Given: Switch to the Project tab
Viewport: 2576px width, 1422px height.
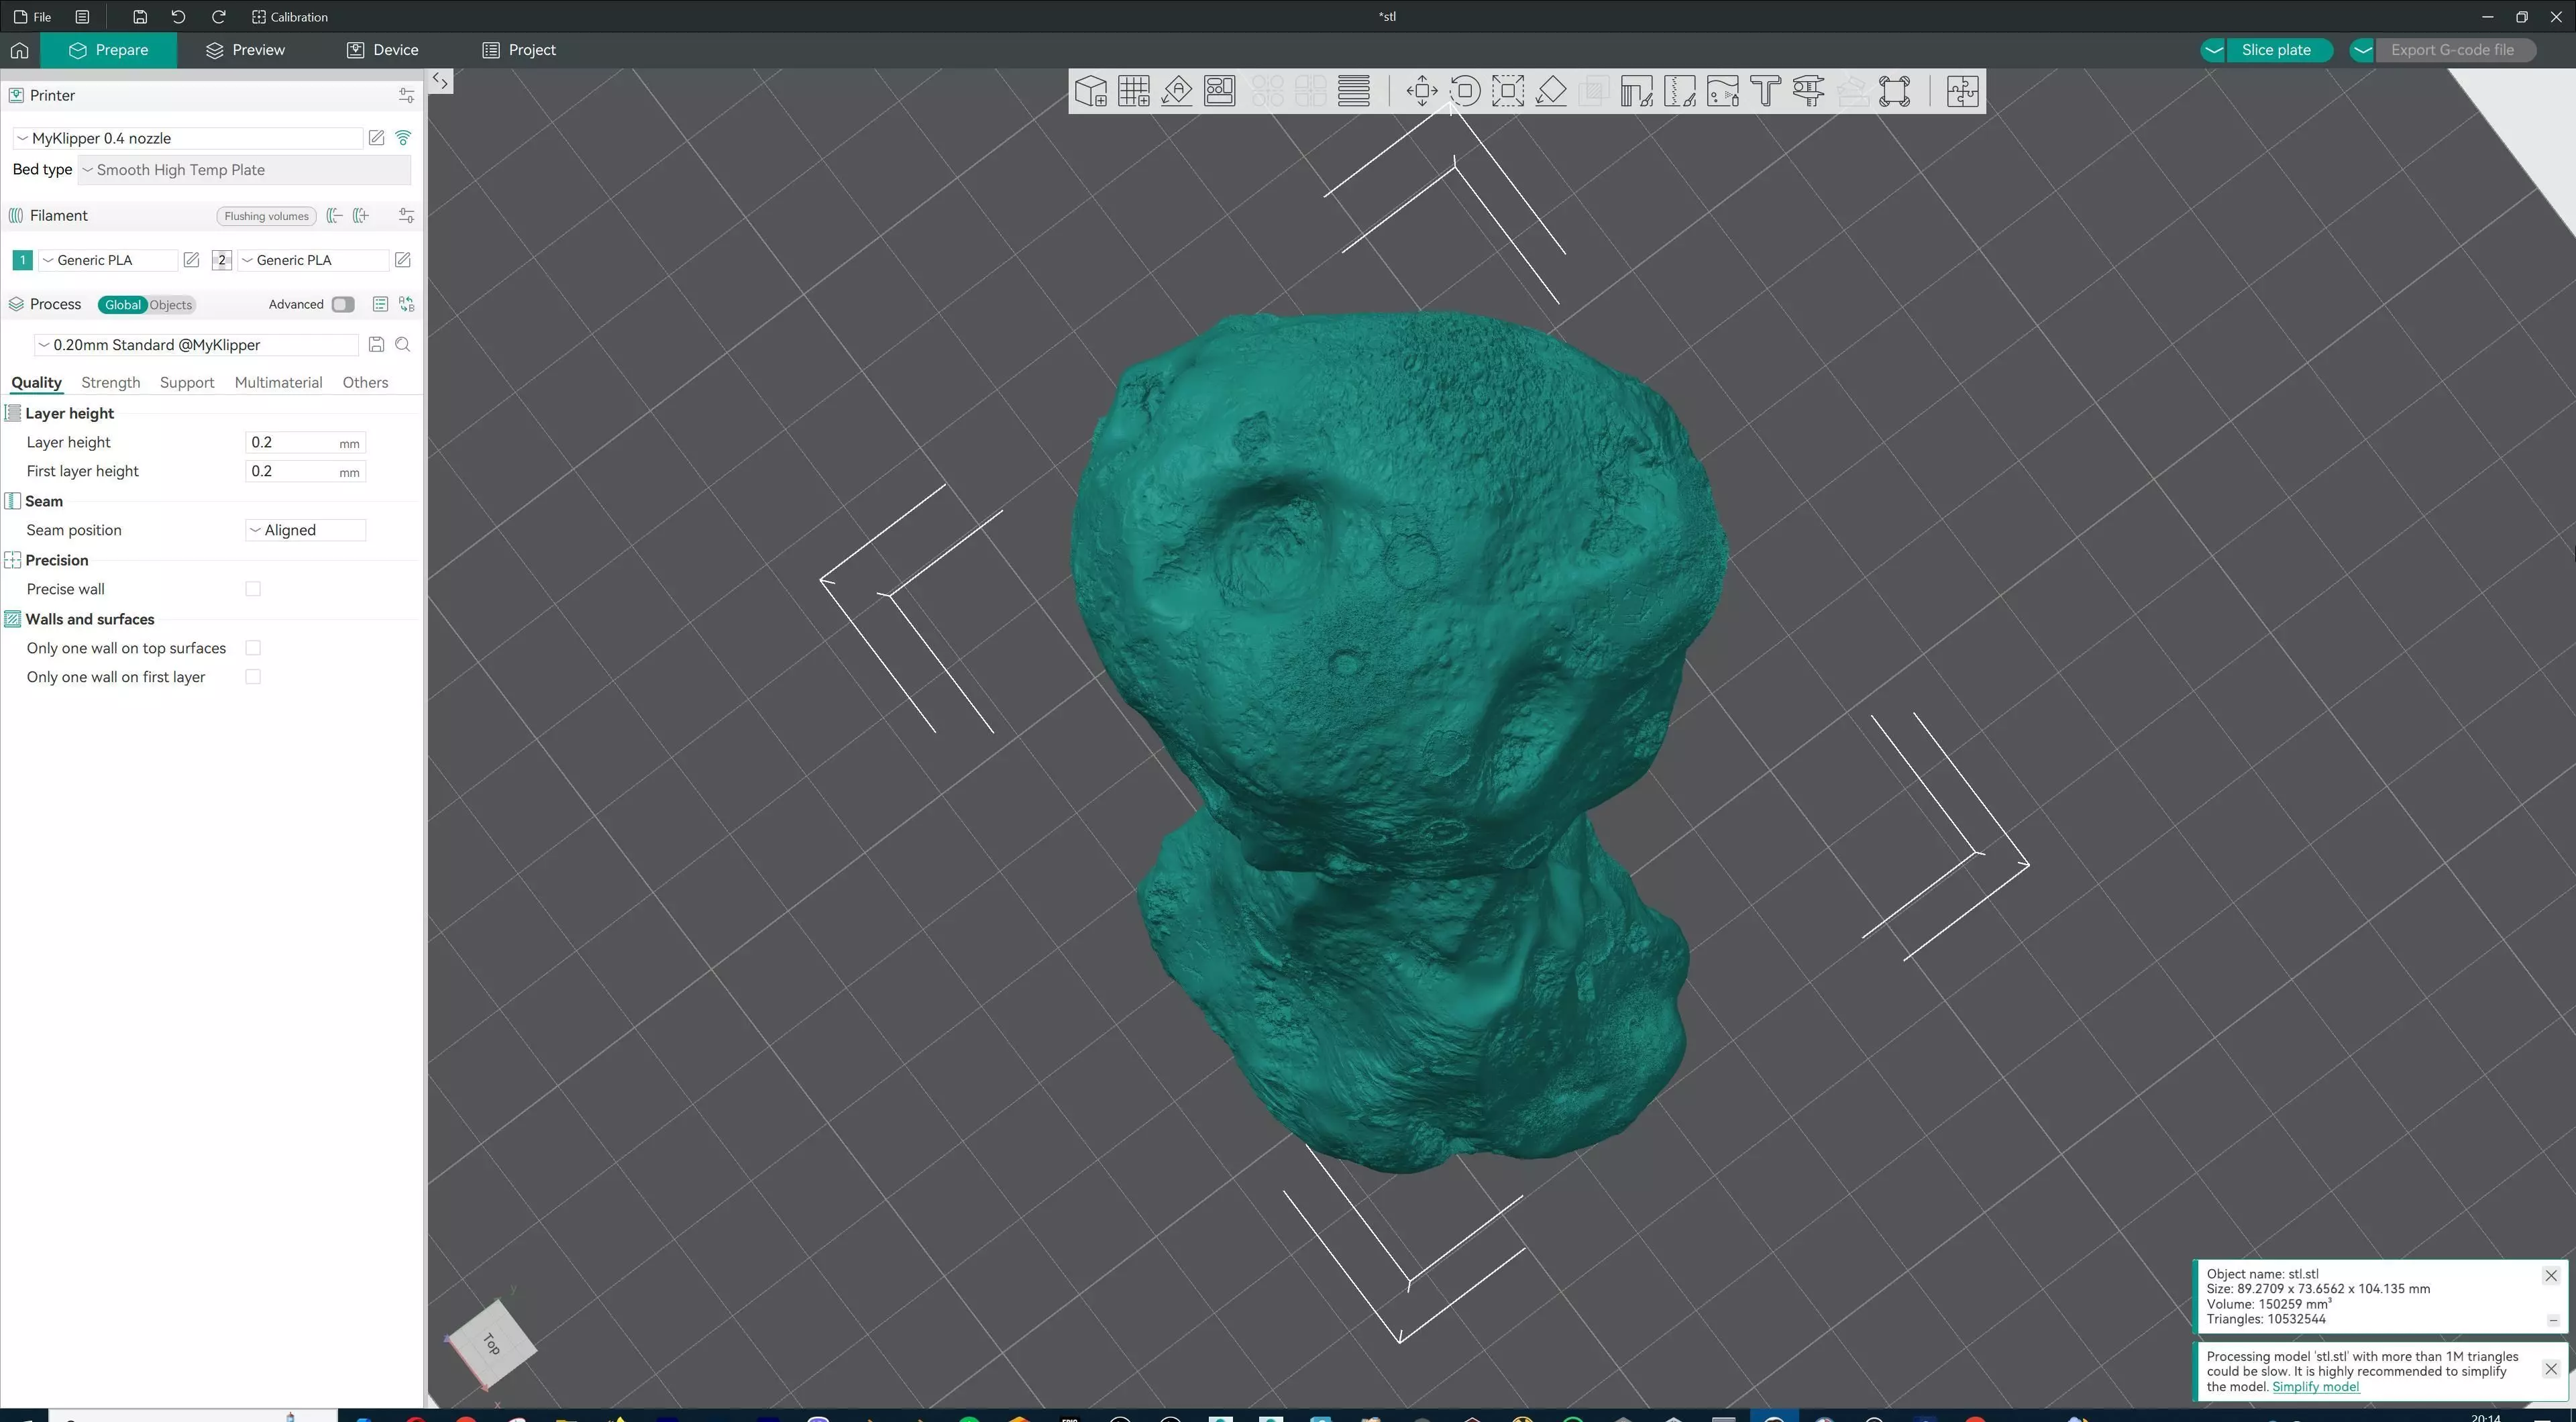Looking at the screenshot, I should pos(519,50).
